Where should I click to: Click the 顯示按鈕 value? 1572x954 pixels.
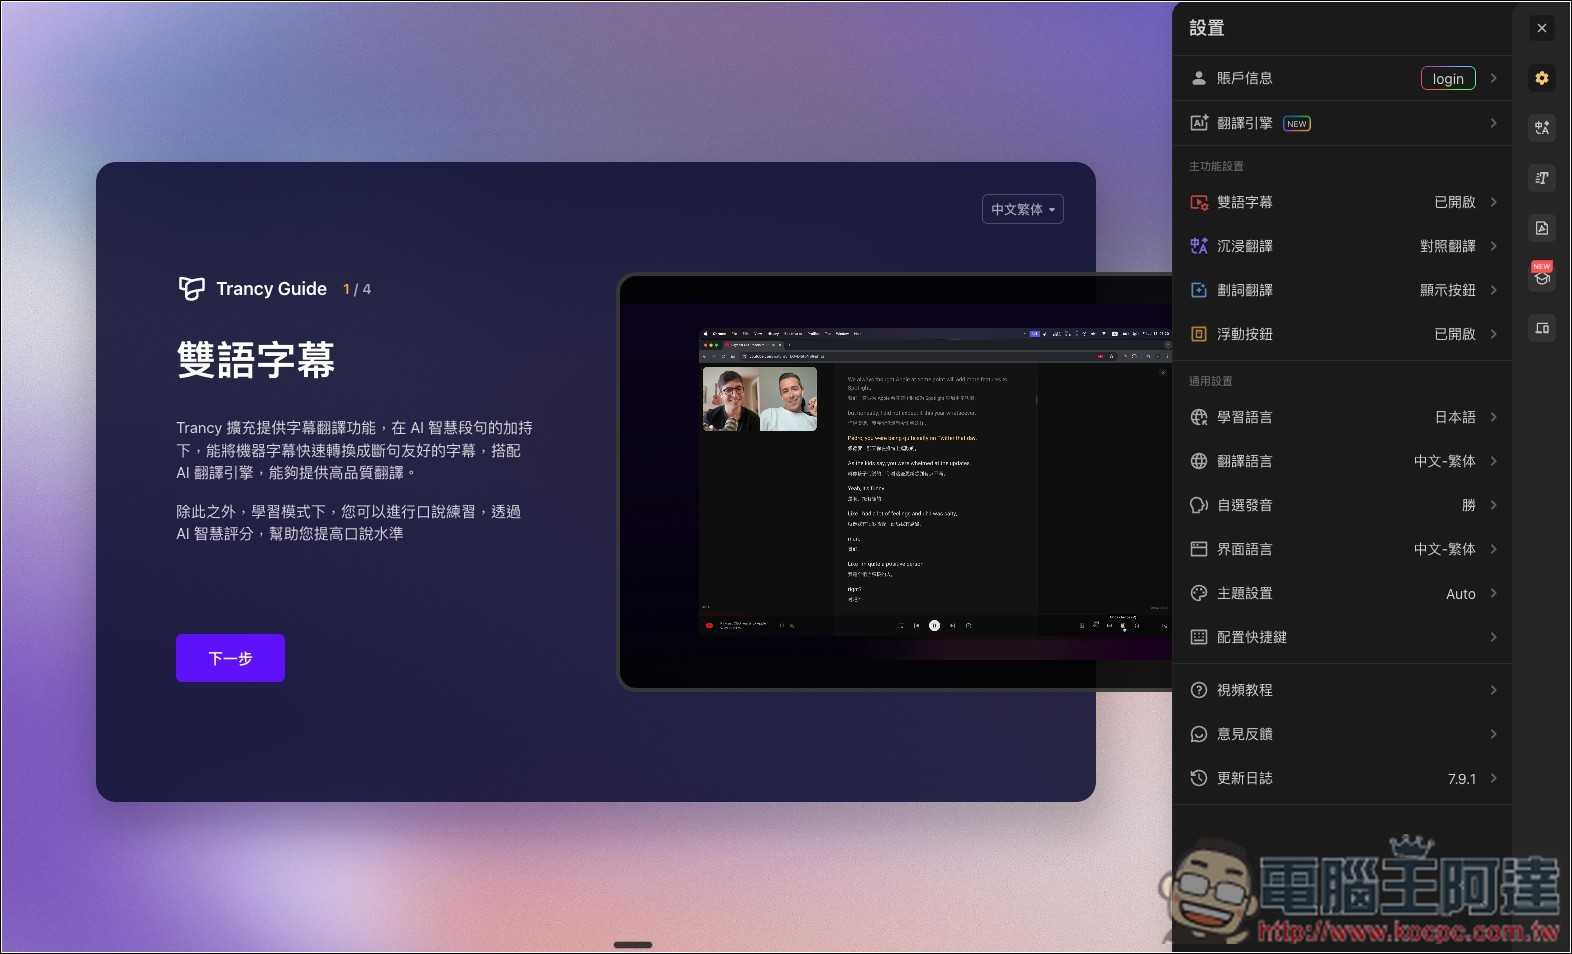click(x=1448, y=290)
